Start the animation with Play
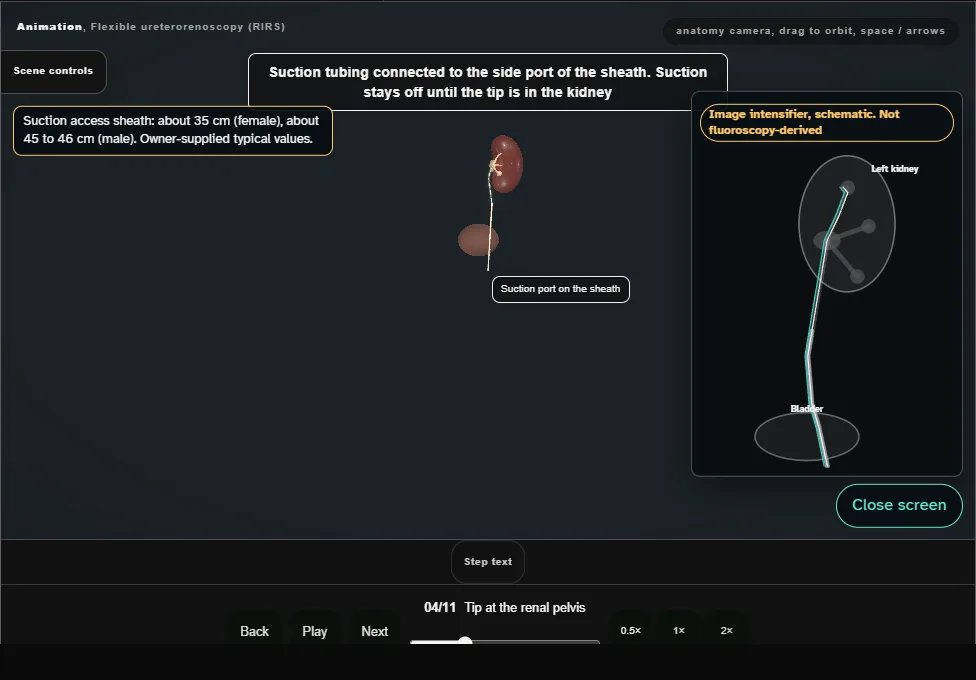 pyautogui.click(x=314, y=631)
